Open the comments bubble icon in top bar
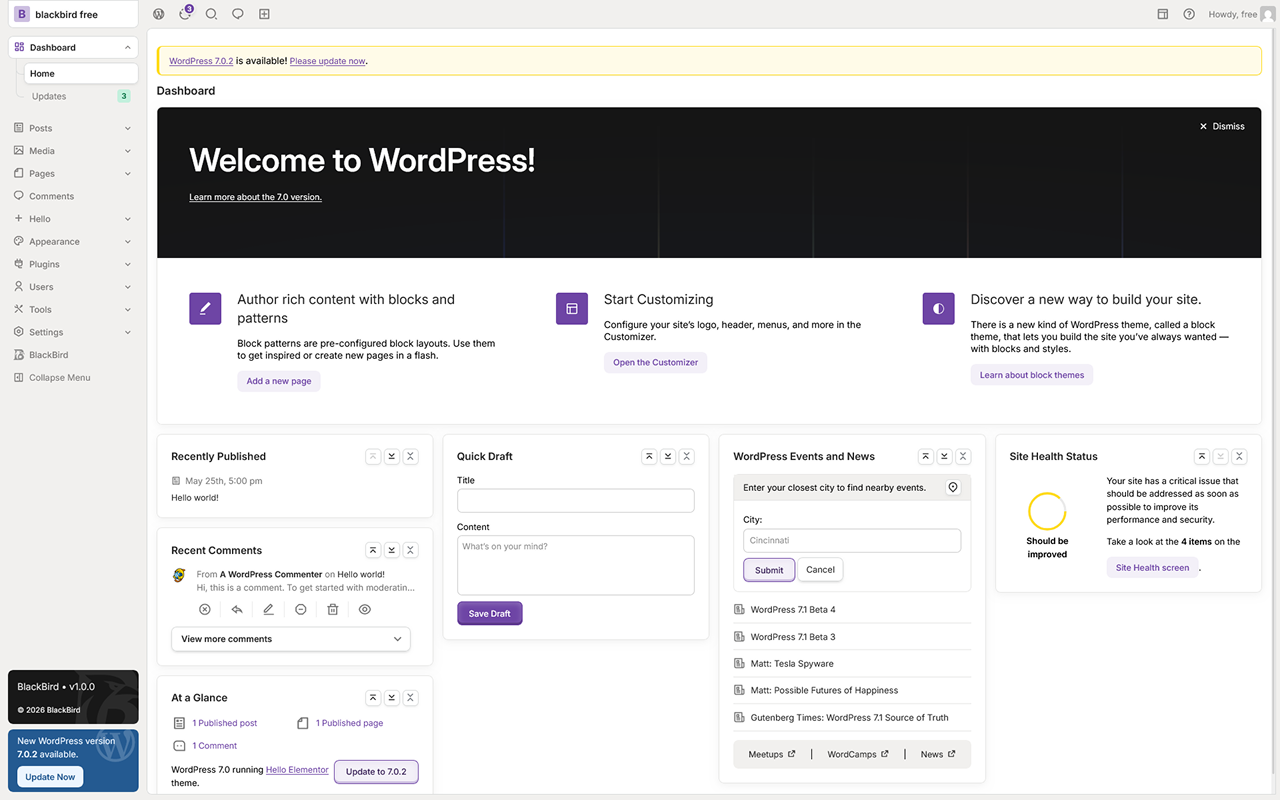Screen dimensions: 1280x800 (x=238, y=14)
